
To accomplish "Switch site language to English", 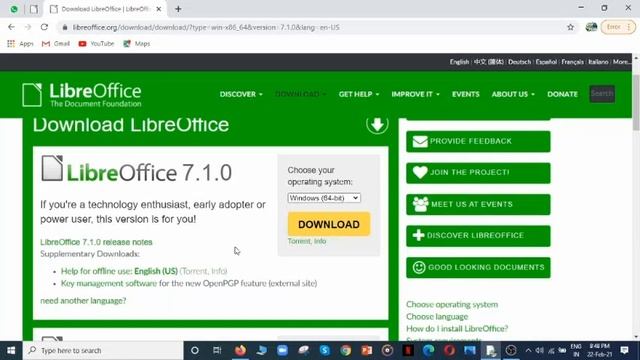I will (459, 62).
